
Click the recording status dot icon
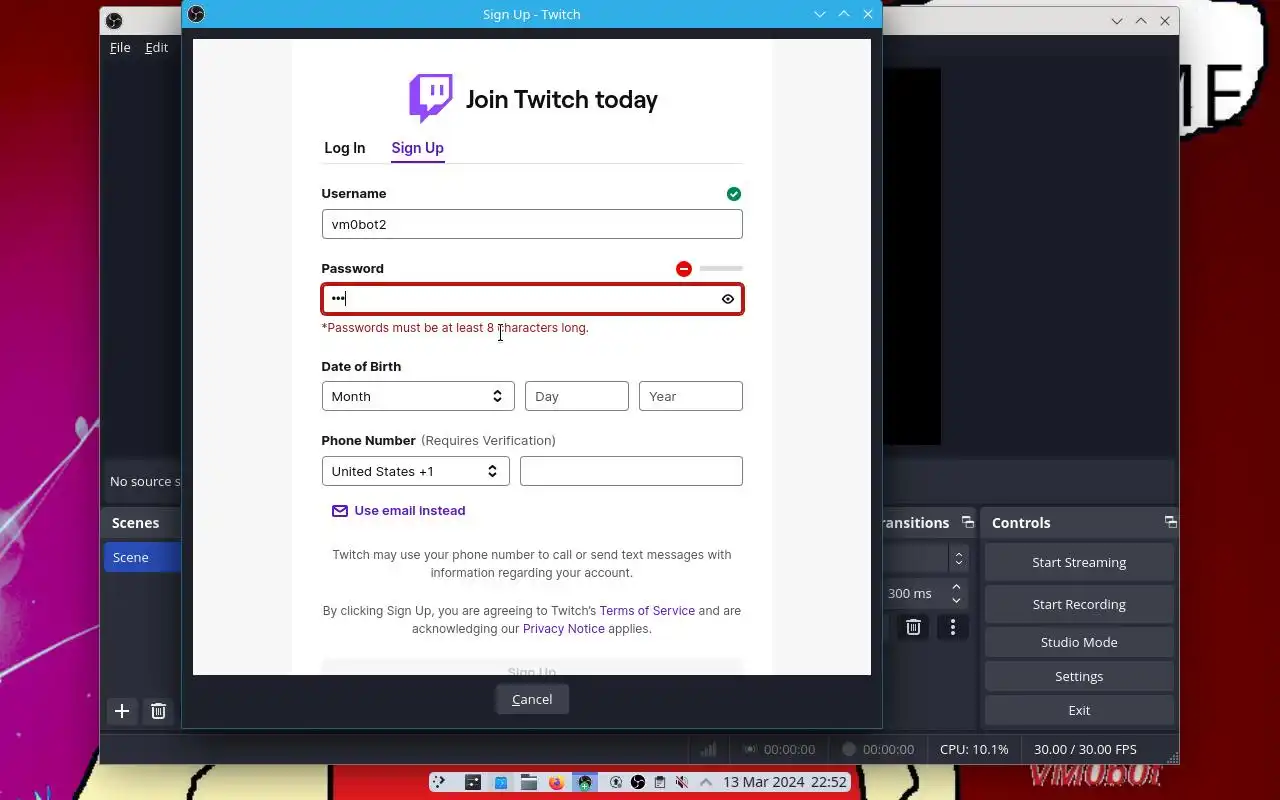[x=849, y=749]
